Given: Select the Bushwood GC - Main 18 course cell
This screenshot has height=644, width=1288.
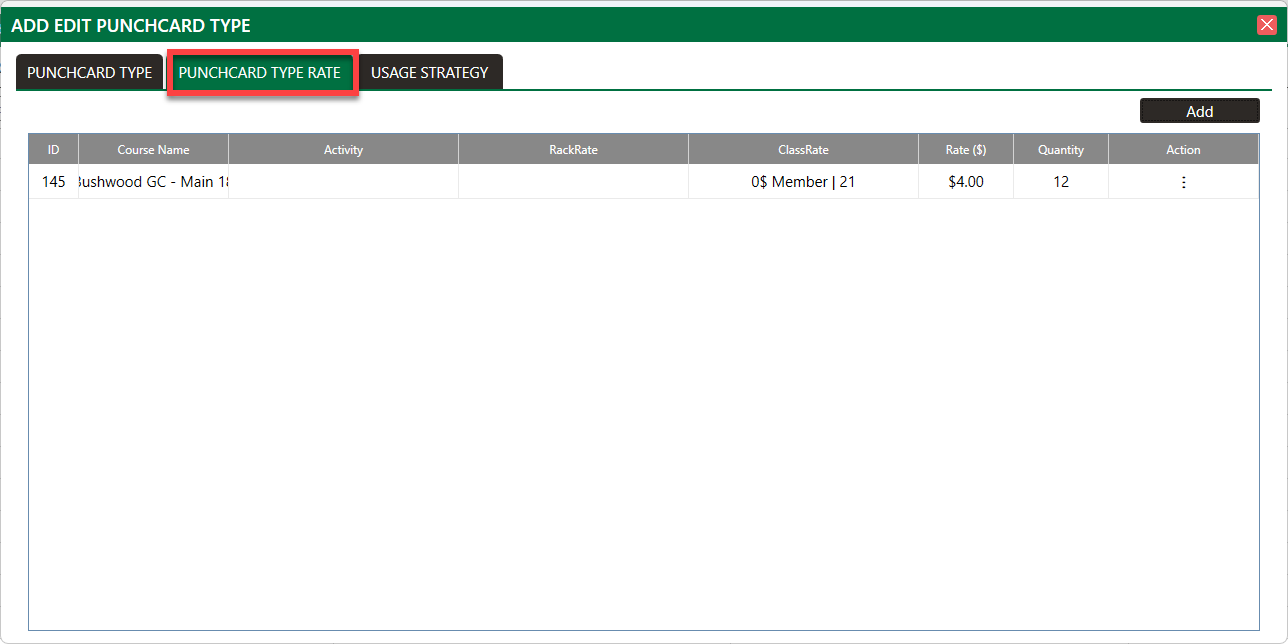Looking at the screenshot, I should point(154,182).
